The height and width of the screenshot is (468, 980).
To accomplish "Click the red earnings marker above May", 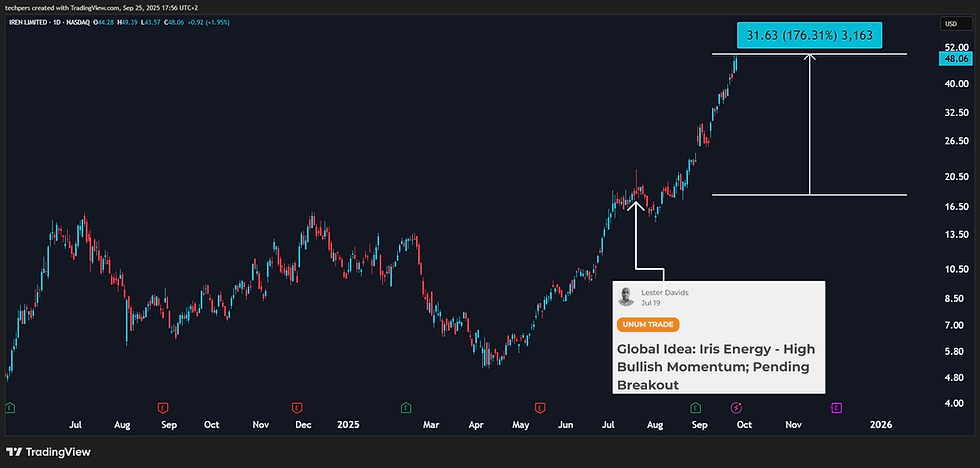I will (540, 407).
